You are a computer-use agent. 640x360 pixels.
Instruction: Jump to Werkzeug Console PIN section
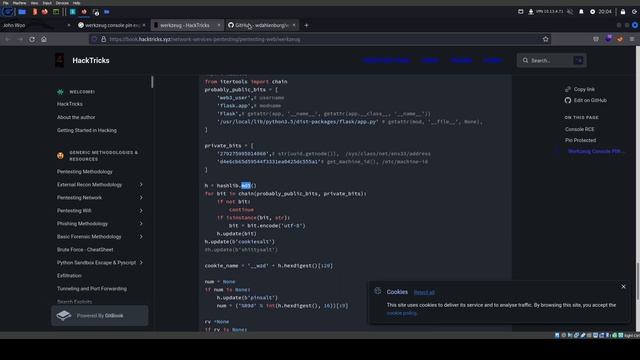(x=595, y=151)
